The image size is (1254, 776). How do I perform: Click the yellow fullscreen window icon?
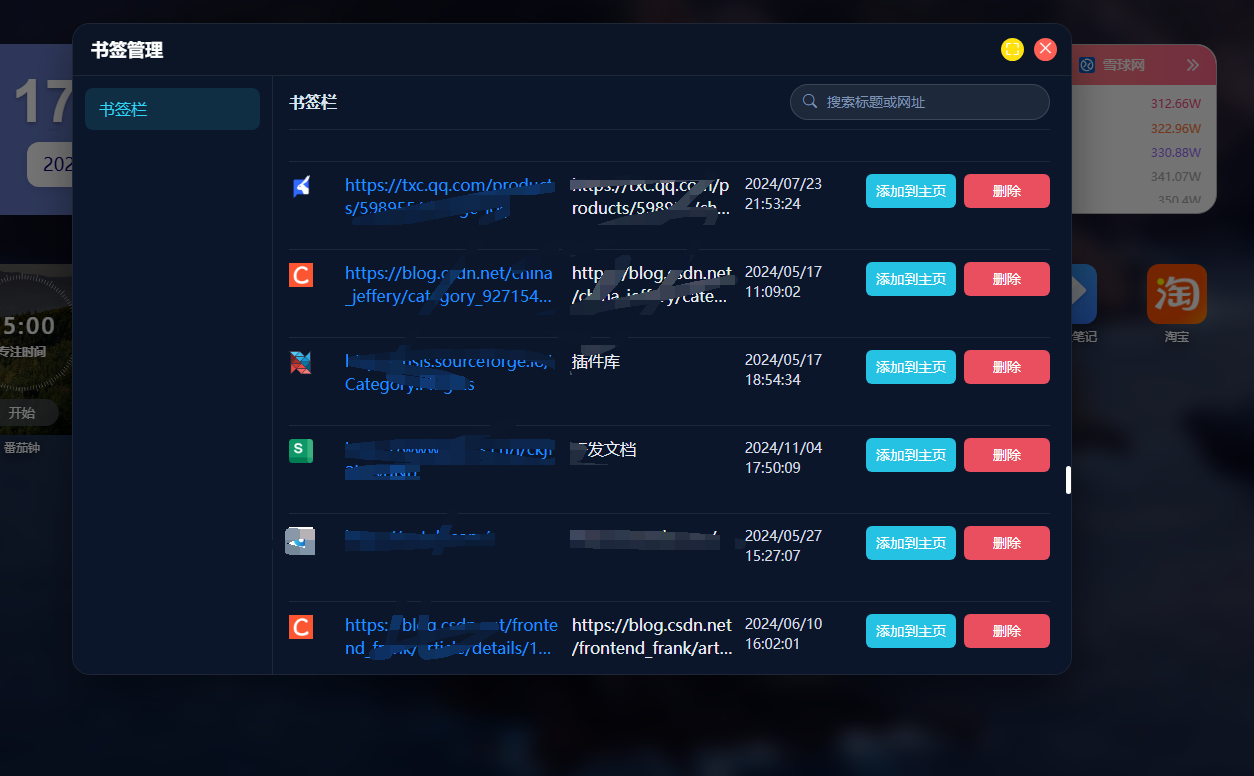[1012, 50]
